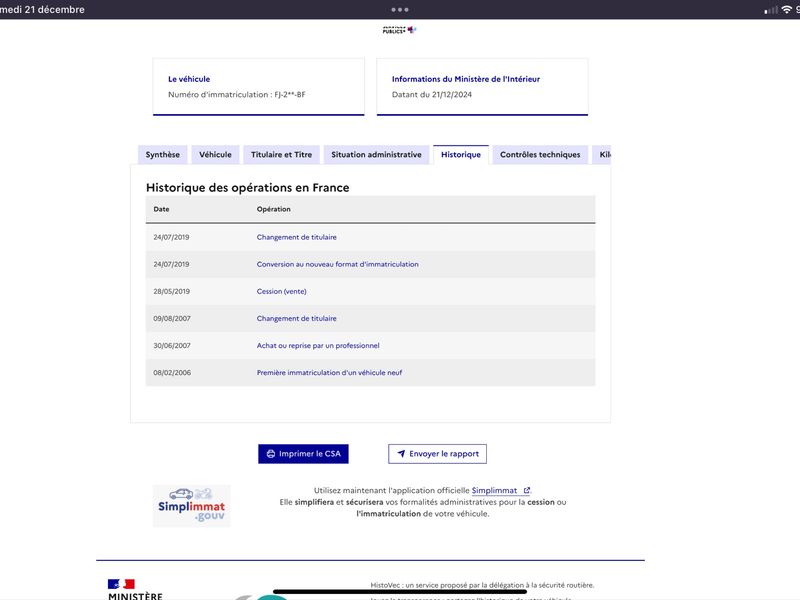Image resolution: width=800 pixels, height=600 pixels.
Task: Select the Situation administrative tab
Action: pos(377,155)
